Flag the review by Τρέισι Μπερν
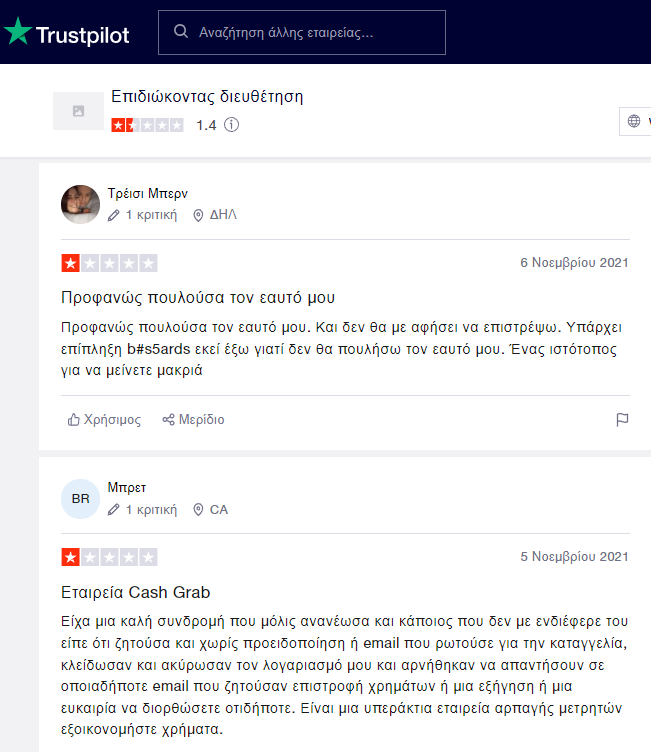This screenshot has width=651, height=752. [622, 420]
